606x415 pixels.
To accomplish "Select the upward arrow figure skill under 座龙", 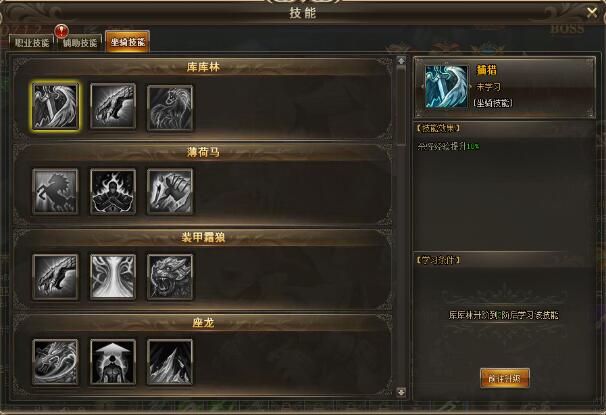I will [113, 362].
